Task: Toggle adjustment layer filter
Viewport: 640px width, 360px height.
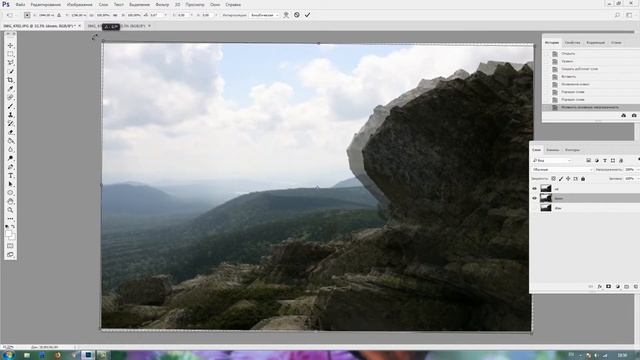Action: 597,160
